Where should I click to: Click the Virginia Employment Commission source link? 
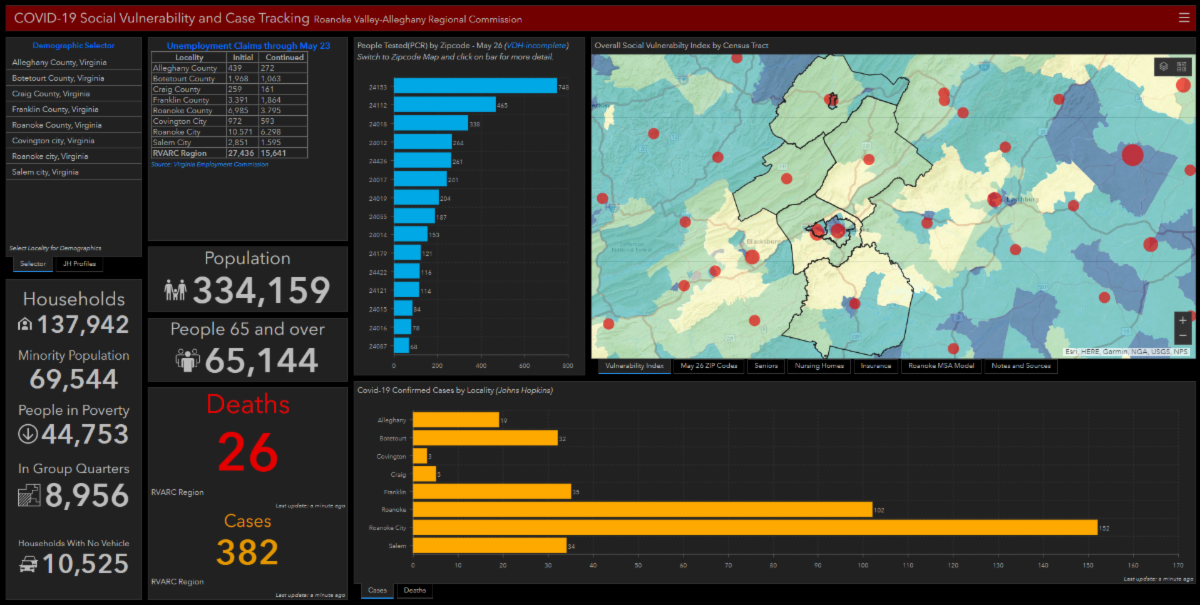210,164
